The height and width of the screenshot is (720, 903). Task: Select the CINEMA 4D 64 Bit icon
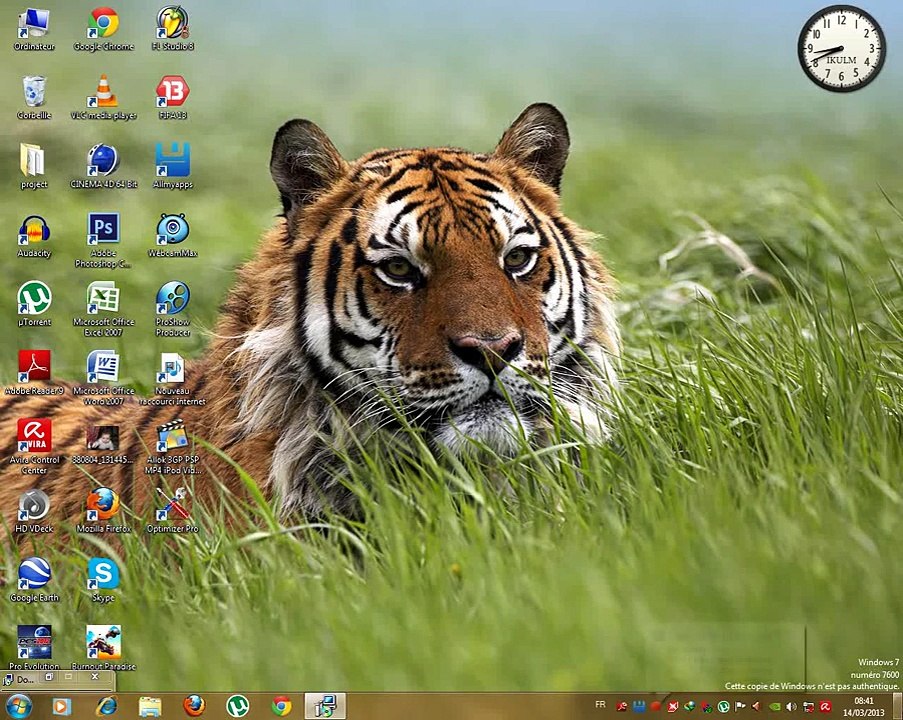[103, 161]
